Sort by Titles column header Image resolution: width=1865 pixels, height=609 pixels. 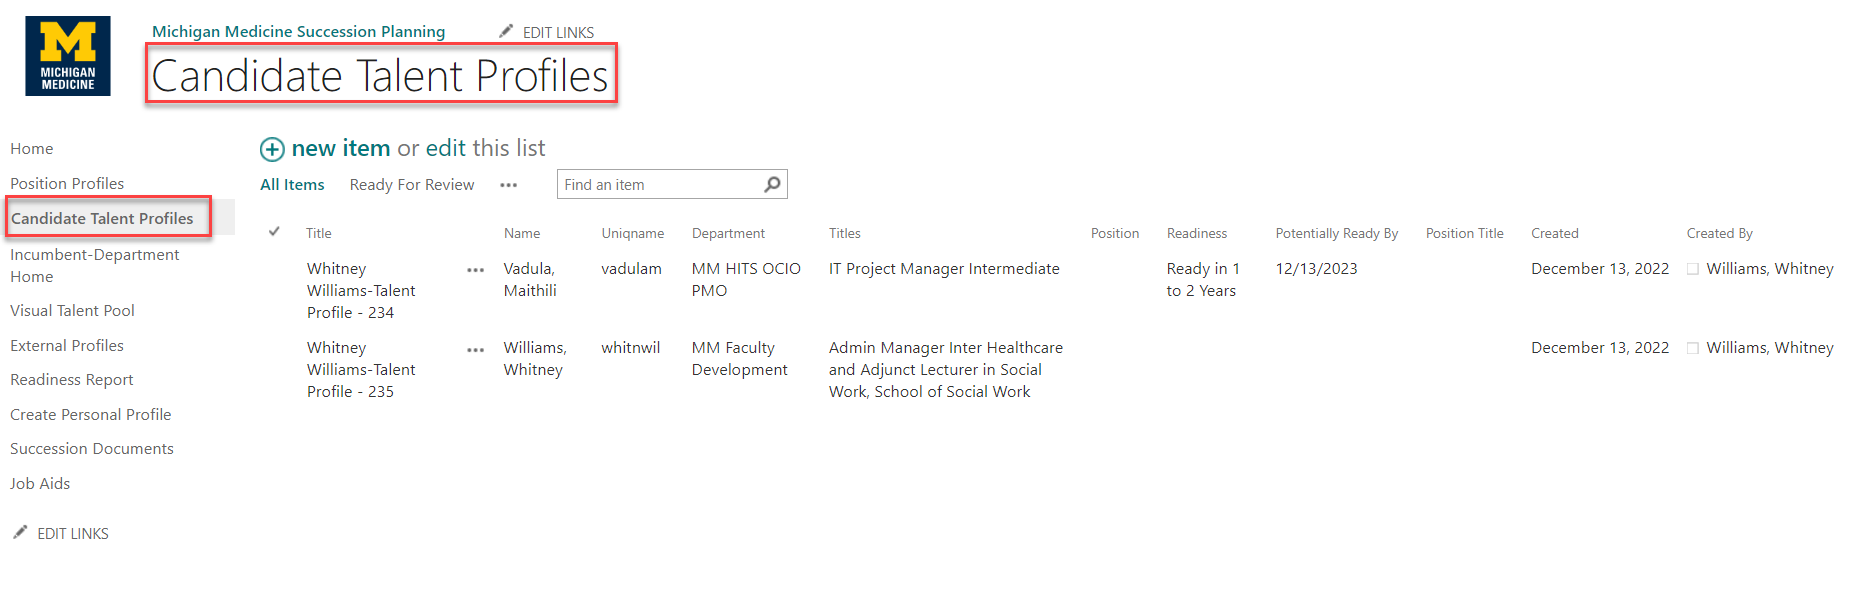(x=845, y=233)
